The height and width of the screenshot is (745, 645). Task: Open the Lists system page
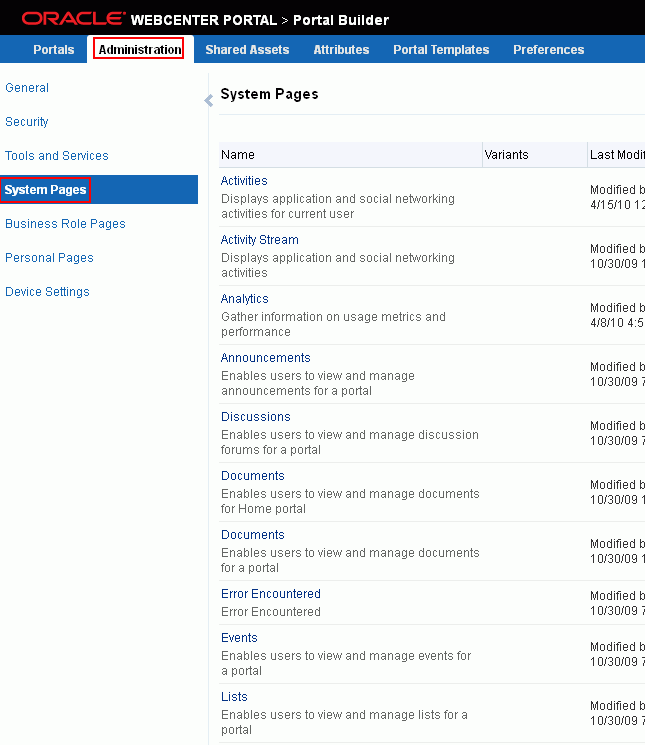(x=234, y=697)
